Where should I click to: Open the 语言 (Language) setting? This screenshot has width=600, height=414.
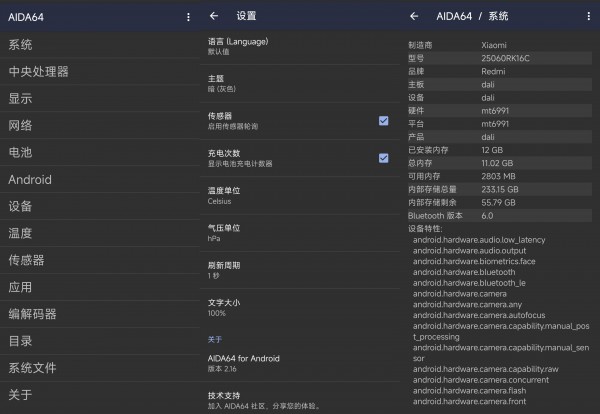click(x=300, y=46)
